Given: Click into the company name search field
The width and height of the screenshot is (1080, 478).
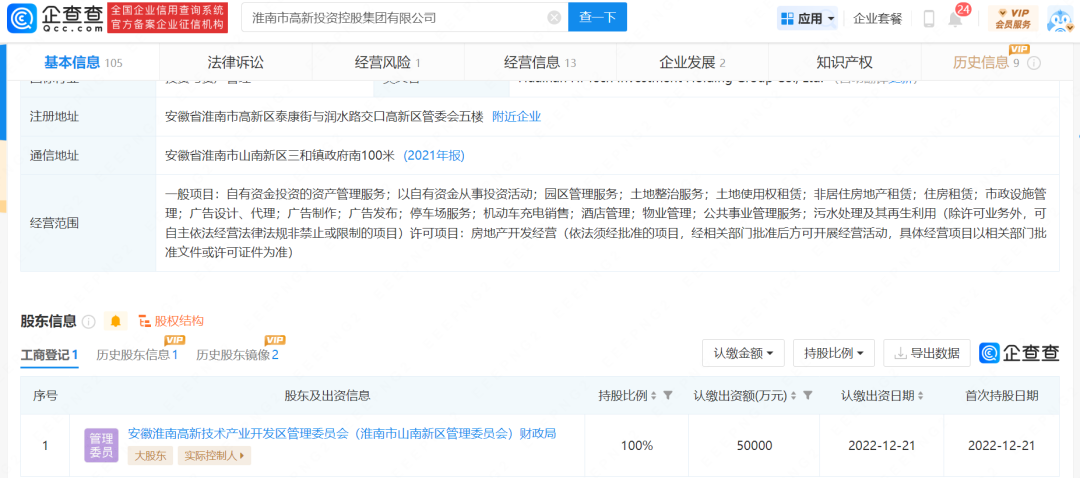Looking at the screenshot, I should 395,18.
